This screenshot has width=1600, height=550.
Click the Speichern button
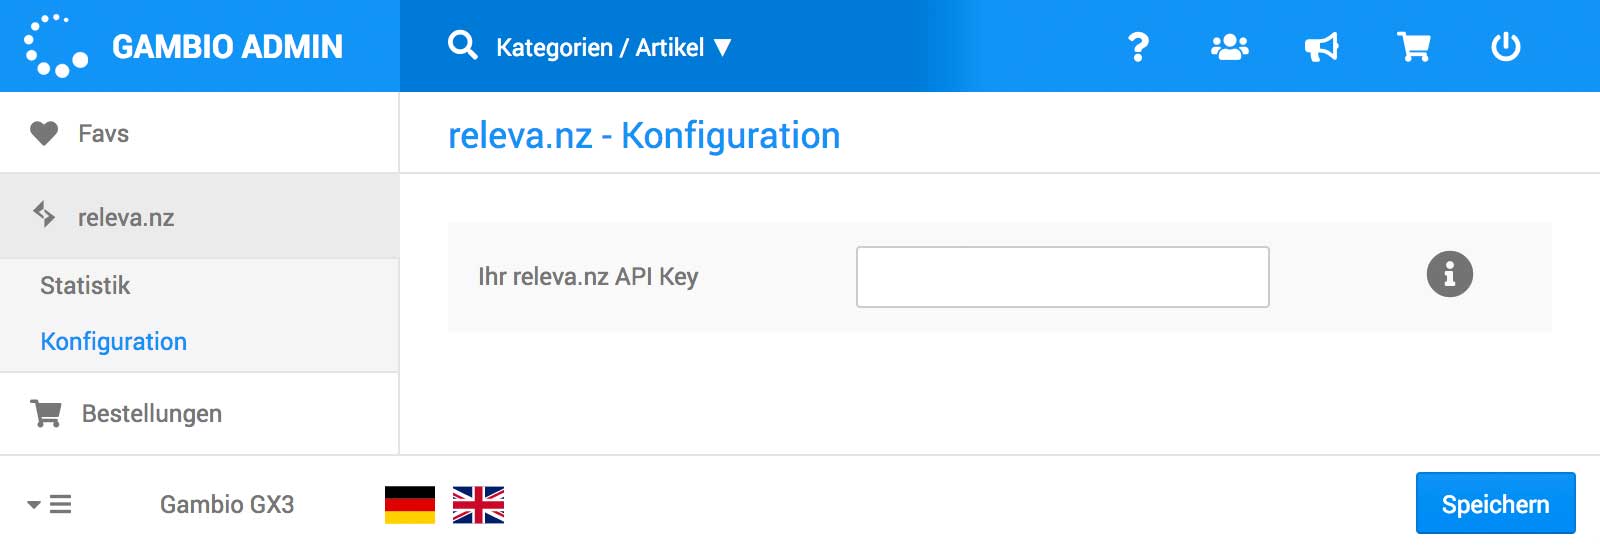click(1495, 503)
